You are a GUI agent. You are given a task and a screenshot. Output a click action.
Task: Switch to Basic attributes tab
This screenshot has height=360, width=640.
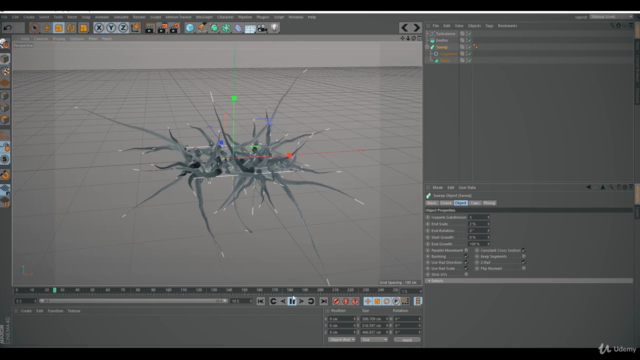(x=431, y=203)
